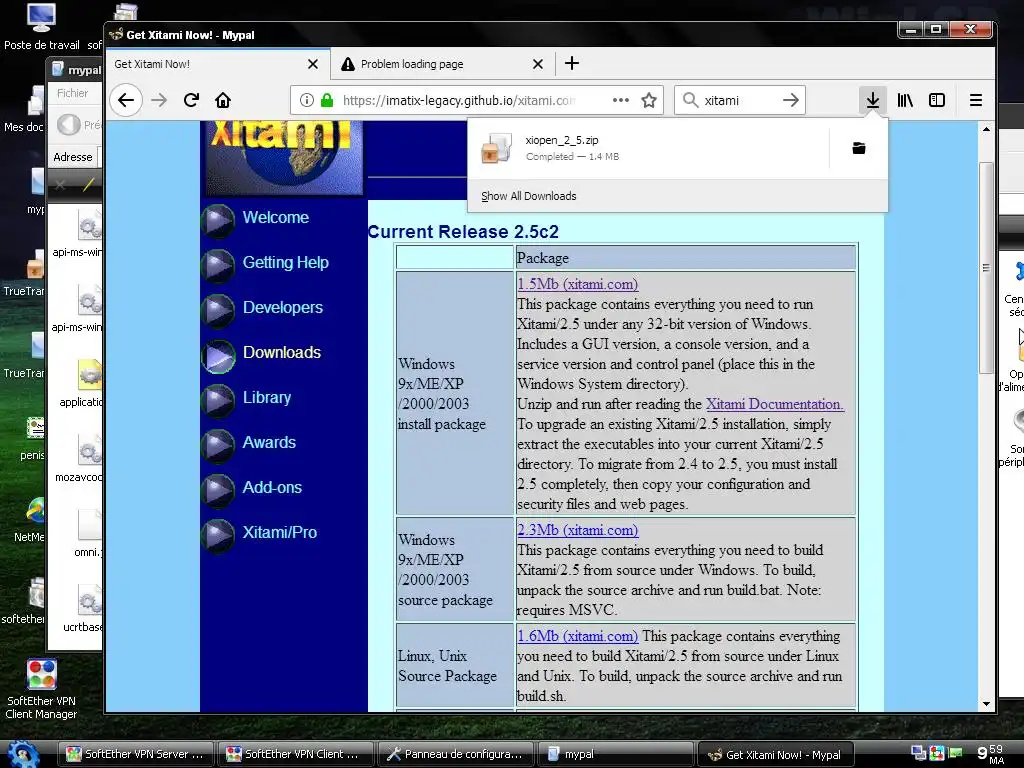Viewport: 1024px width, 768px height.
Task: Download the 1.5Mb (xitami.com) package
Action: click(x=577, y=284)
